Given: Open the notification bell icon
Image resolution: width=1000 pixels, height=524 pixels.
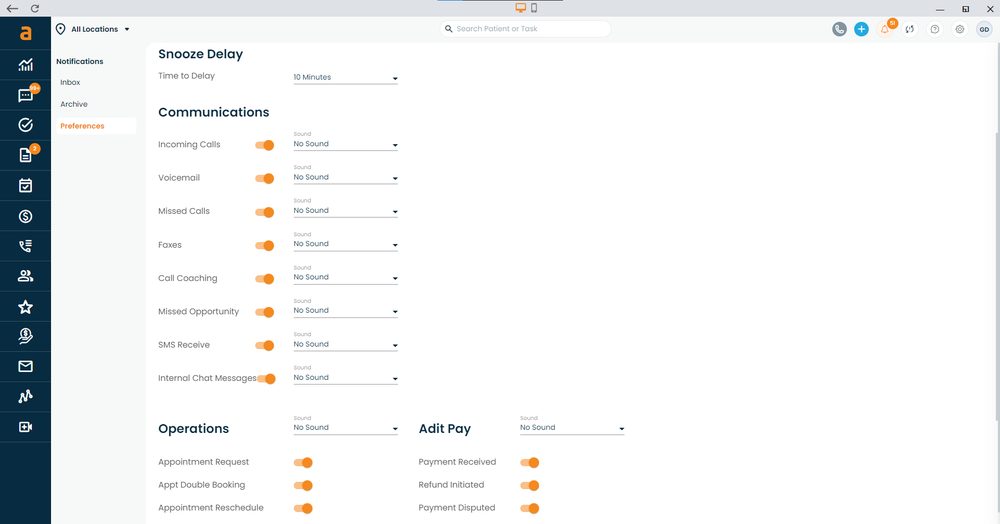Looking at the screenshot, I should [885, 29].
